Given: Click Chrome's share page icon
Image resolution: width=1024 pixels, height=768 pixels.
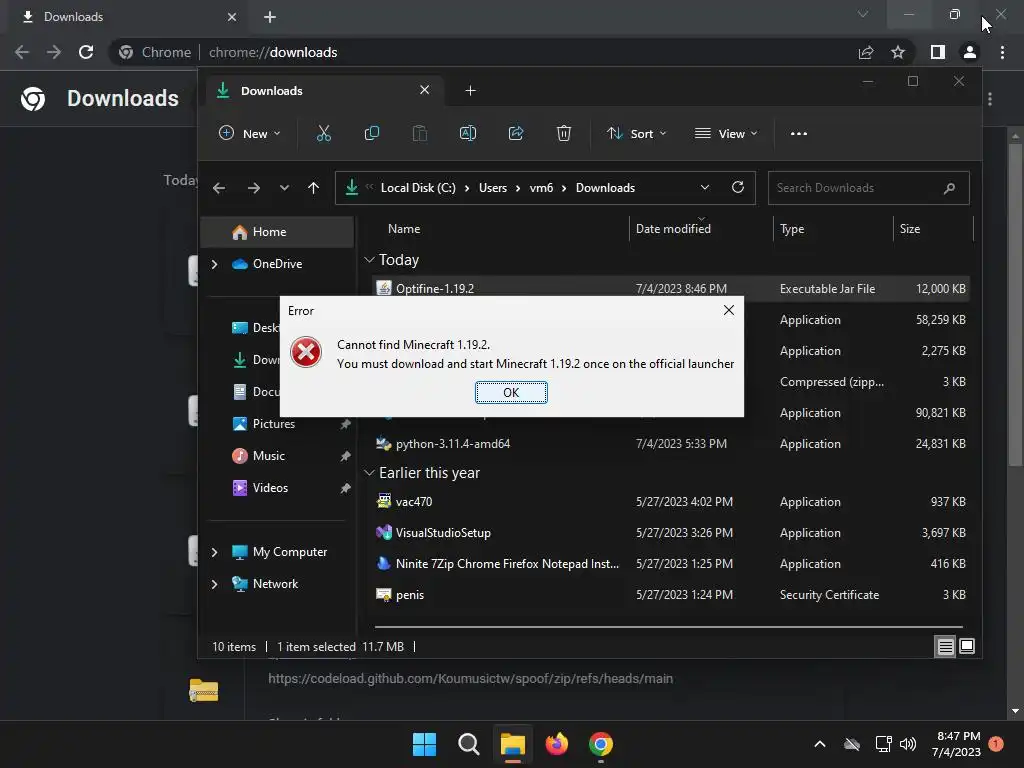Looking at the screenshot, I should 866,52.
